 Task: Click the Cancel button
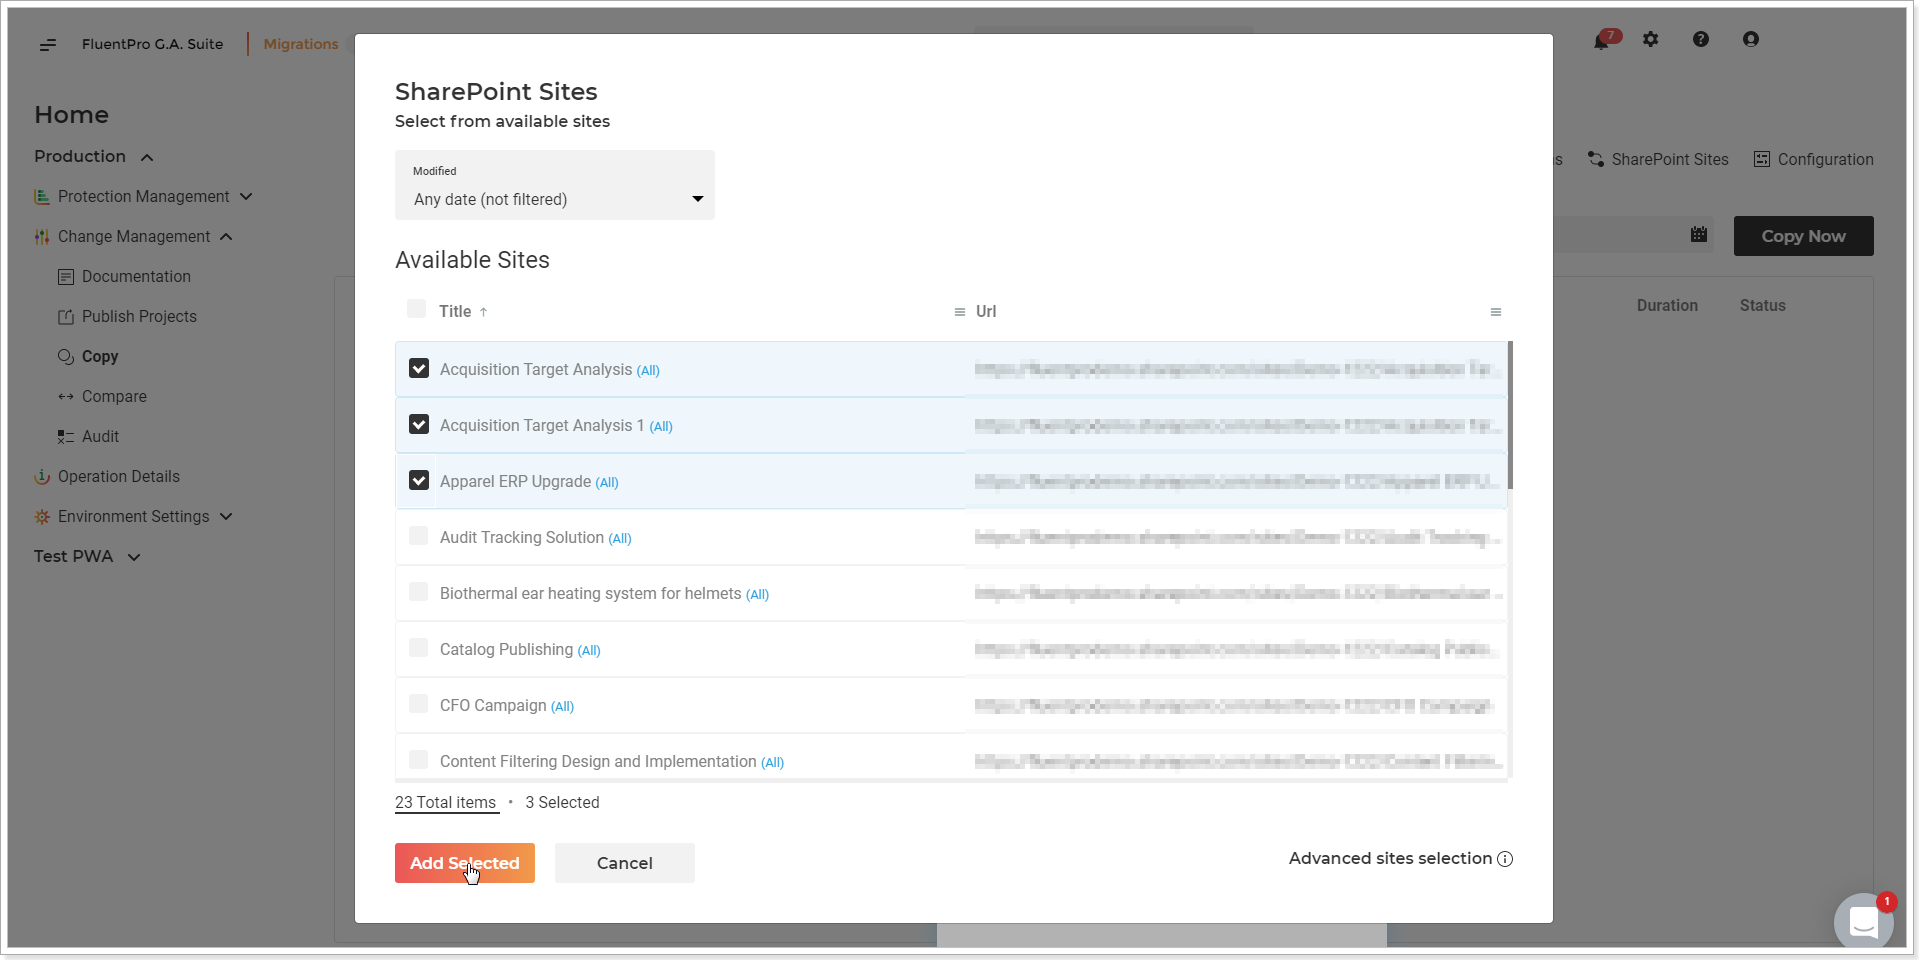pyautogui.click(x=625, y=863)
